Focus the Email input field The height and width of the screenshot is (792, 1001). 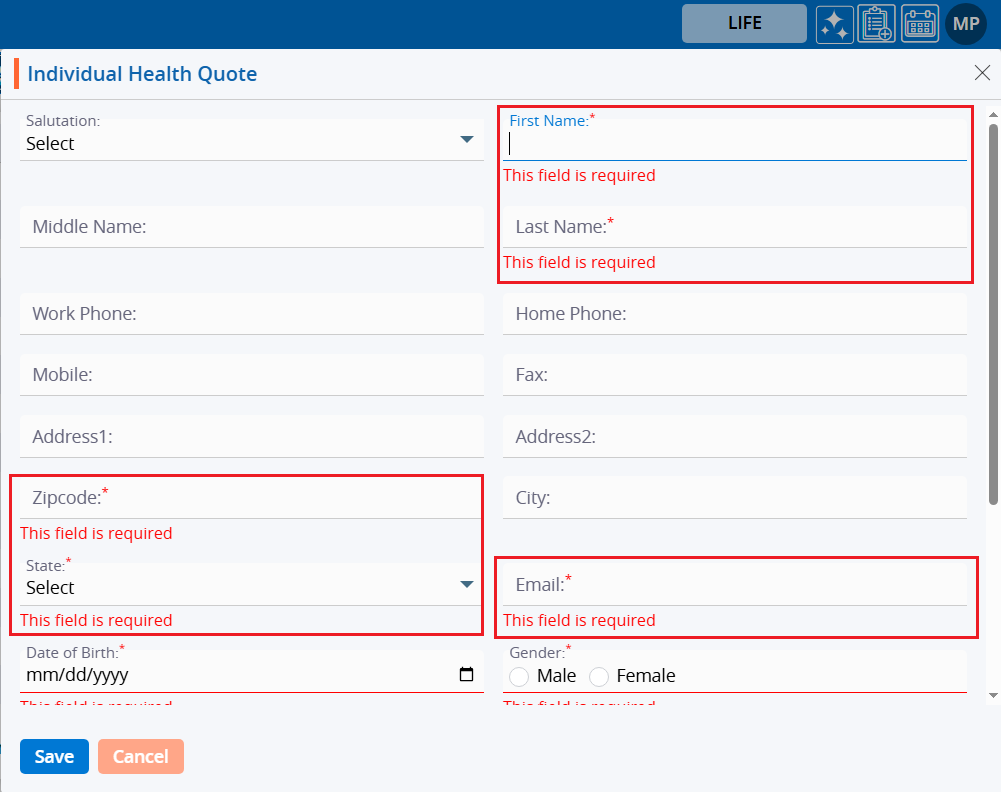(735, 585)
